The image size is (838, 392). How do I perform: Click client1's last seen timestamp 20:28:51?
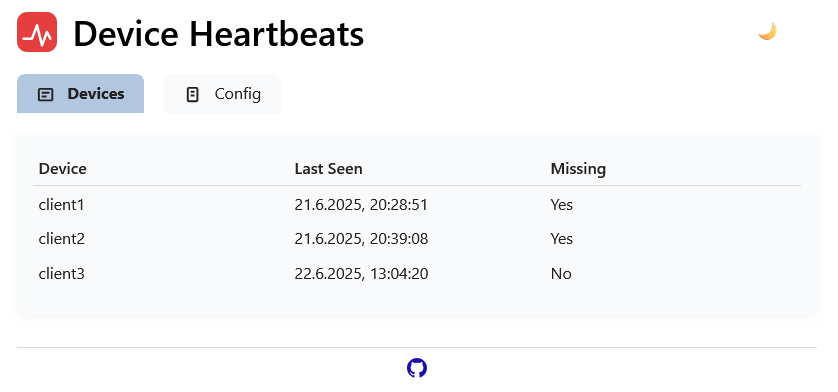tap(361, 204)
